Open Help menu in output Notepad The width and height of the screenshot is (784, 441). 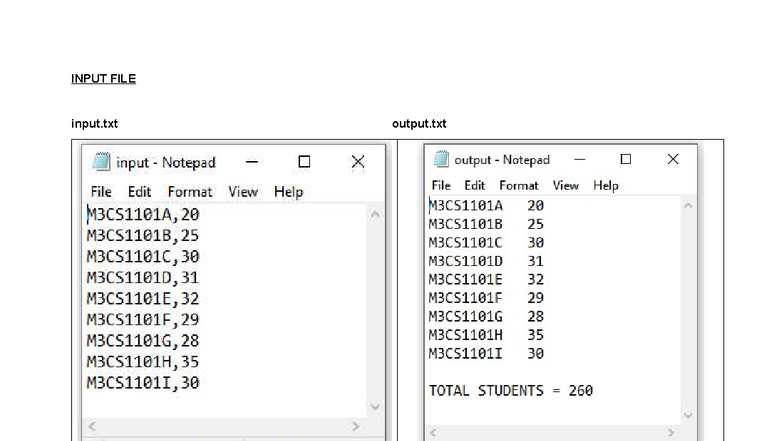pyautogui.click(x=605, y=186)
